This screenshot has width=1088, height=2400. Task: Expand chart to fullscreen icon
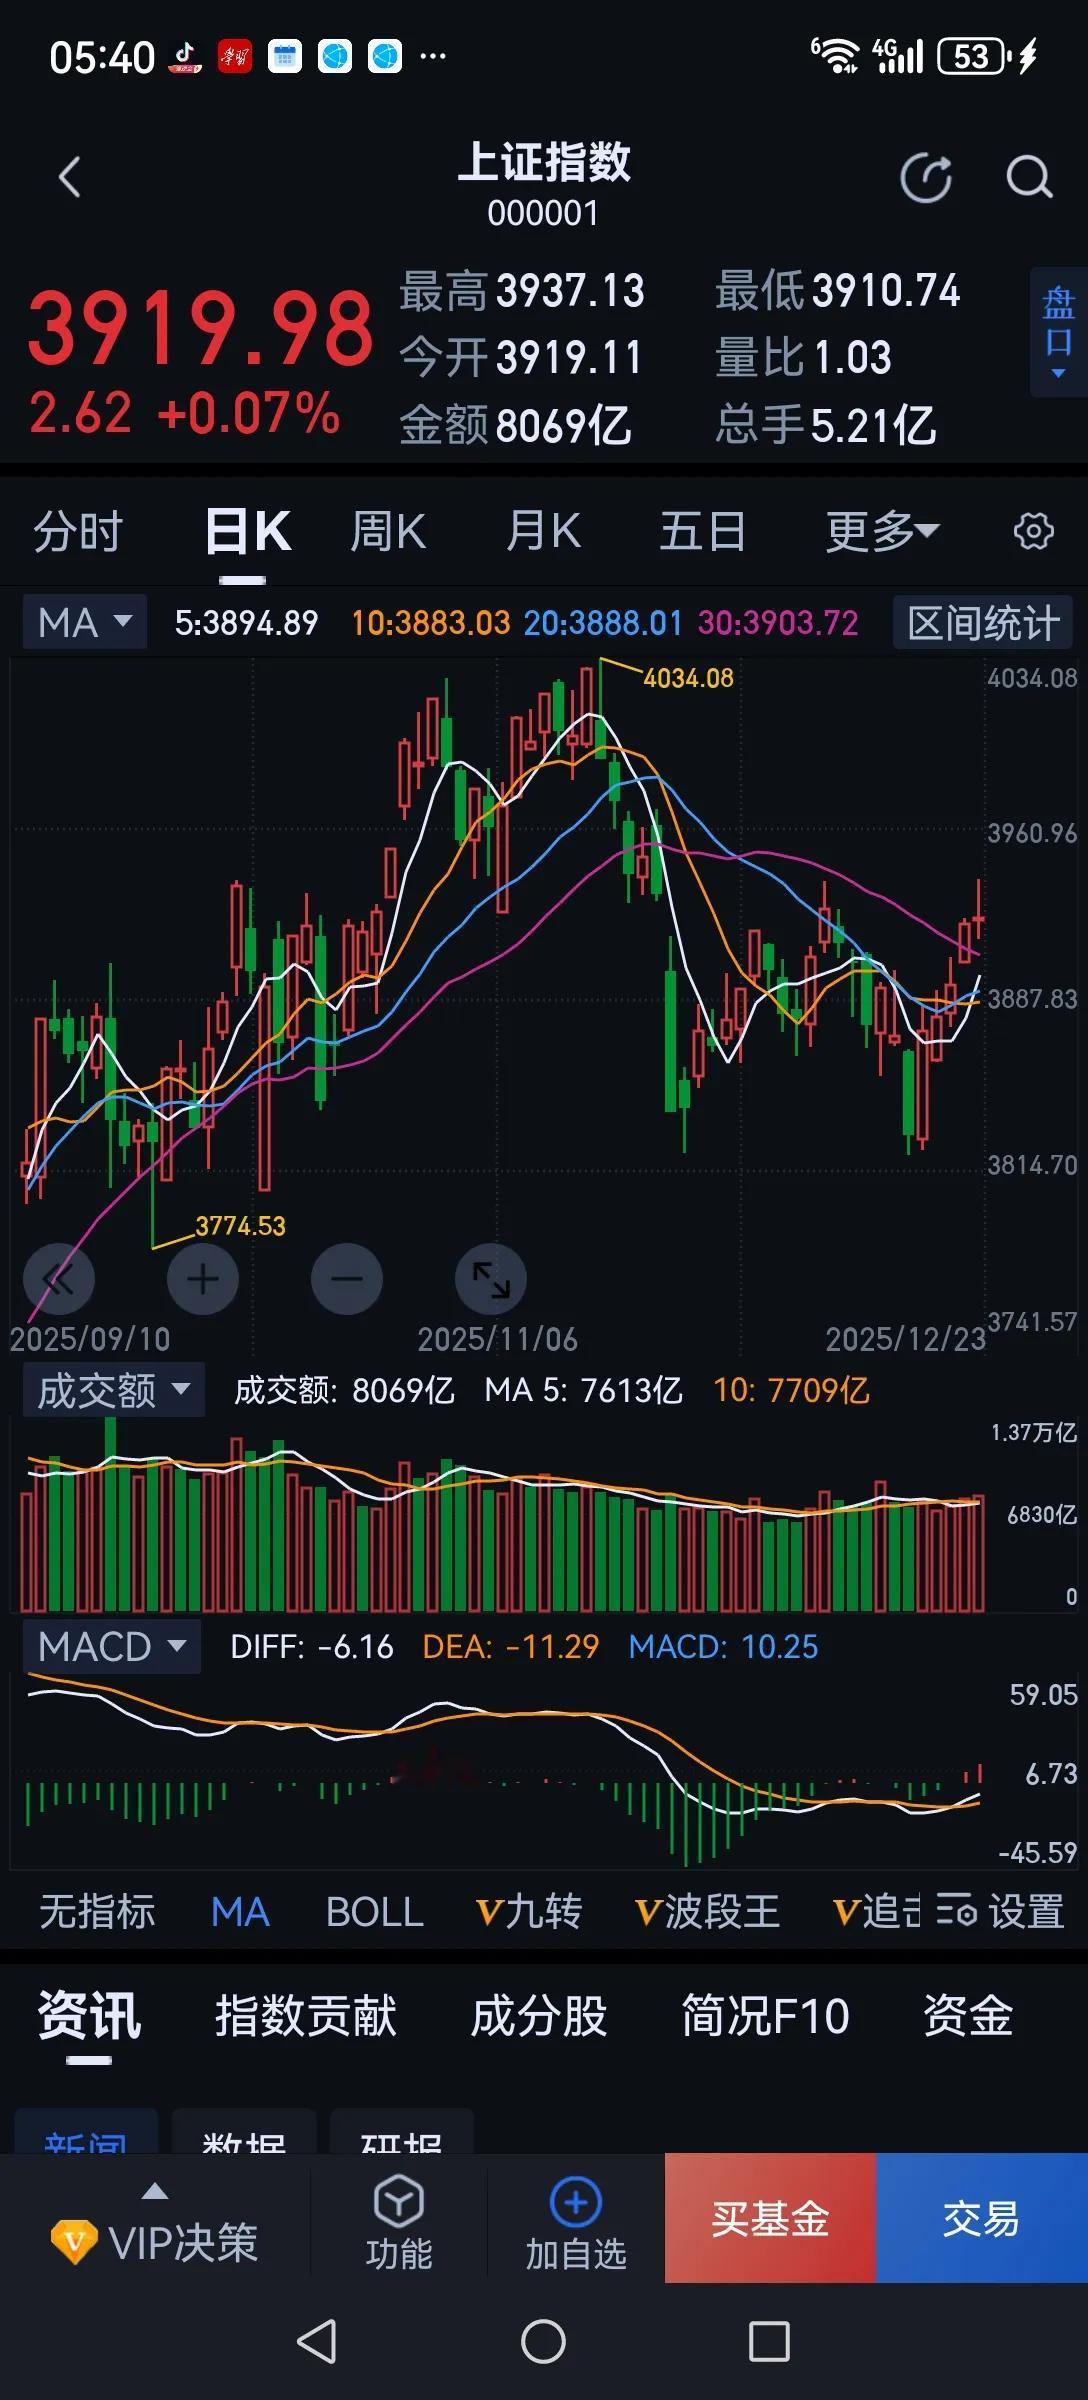(491, 1279)
